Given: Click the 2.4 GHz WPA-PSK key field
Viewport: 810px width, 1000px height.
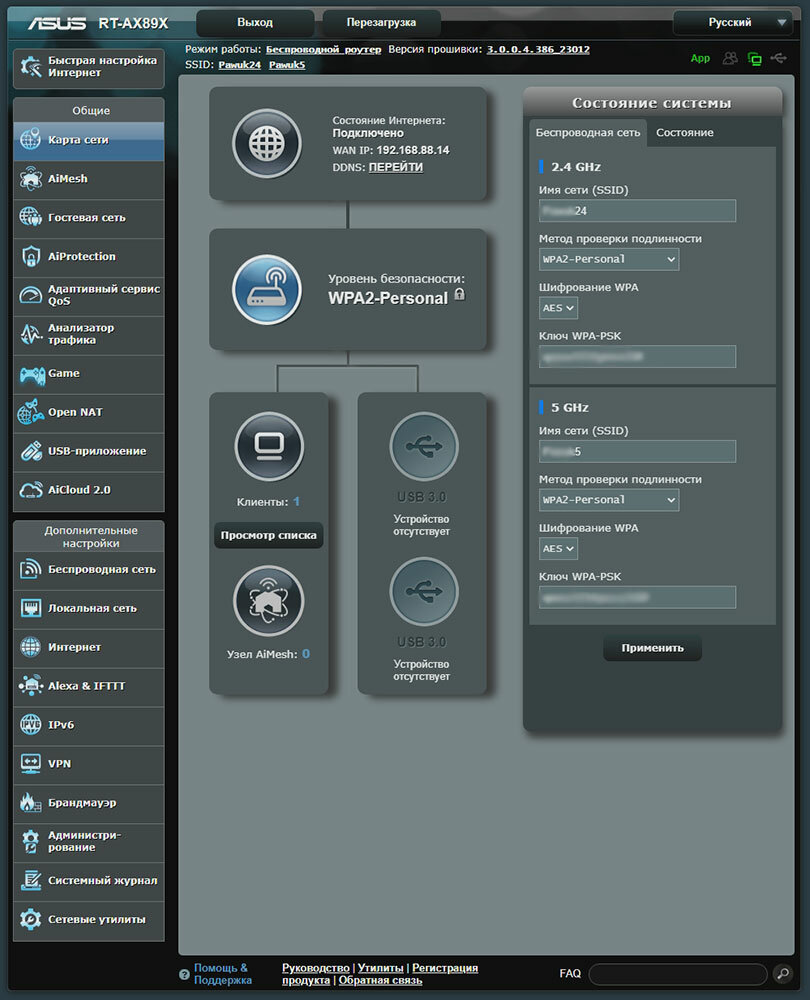Looking at the screenshot, I should [x=637, y=357].
